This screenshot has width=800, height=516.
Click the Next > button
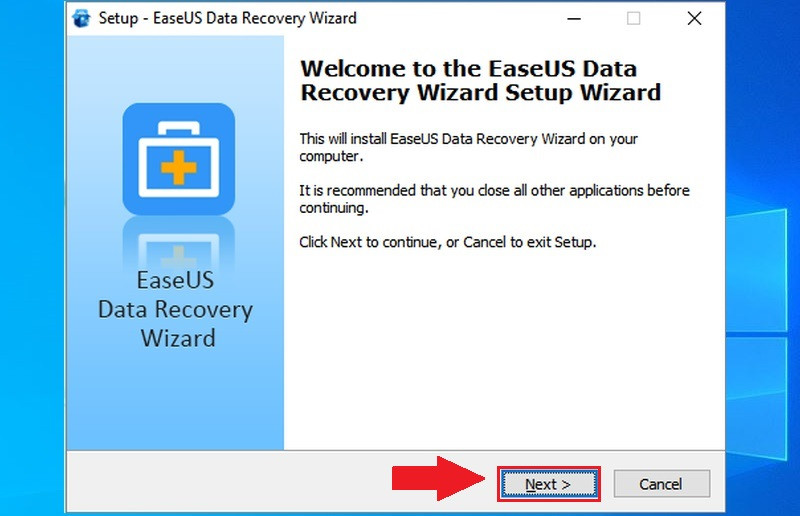coord(548,484)
